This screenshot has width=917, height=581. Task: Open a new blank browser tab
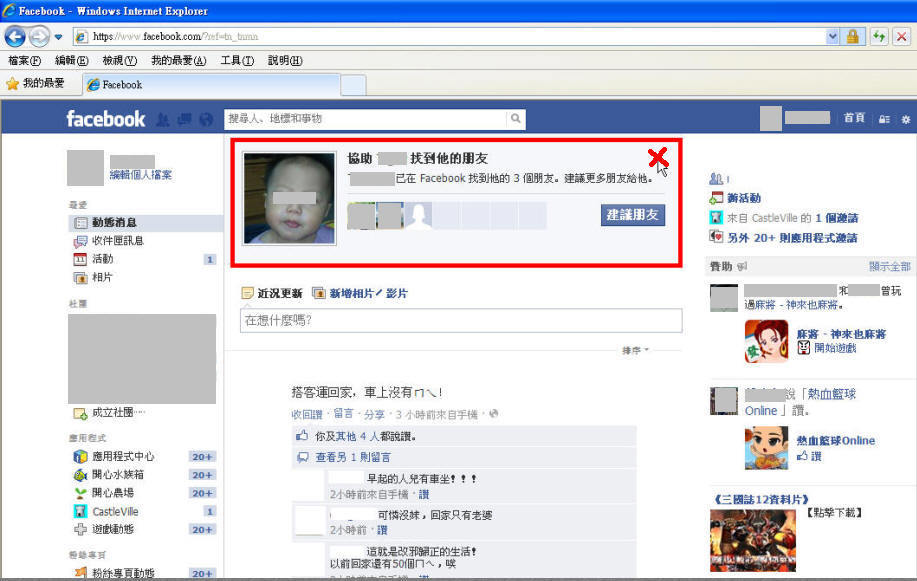click(353, 85)
